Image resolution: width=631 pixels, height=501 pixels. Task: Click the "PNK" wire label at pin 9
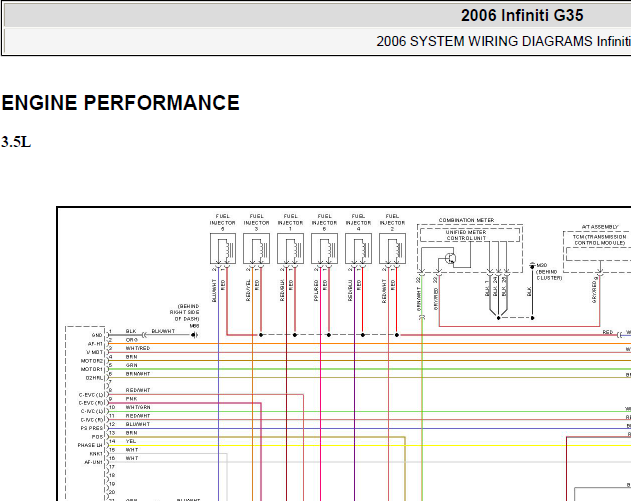131,399
